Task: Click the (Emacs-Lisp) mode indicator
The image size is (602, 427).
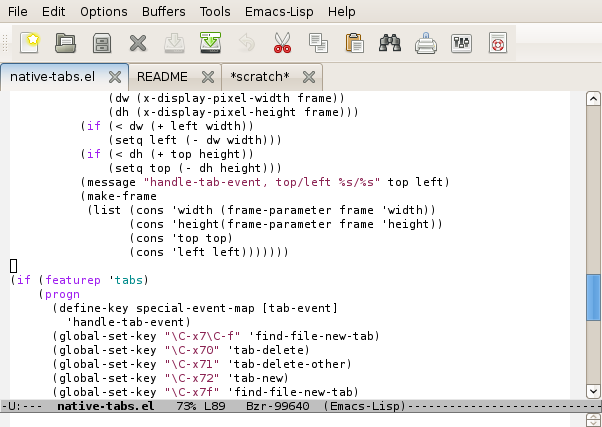Action: pos(364,406)
